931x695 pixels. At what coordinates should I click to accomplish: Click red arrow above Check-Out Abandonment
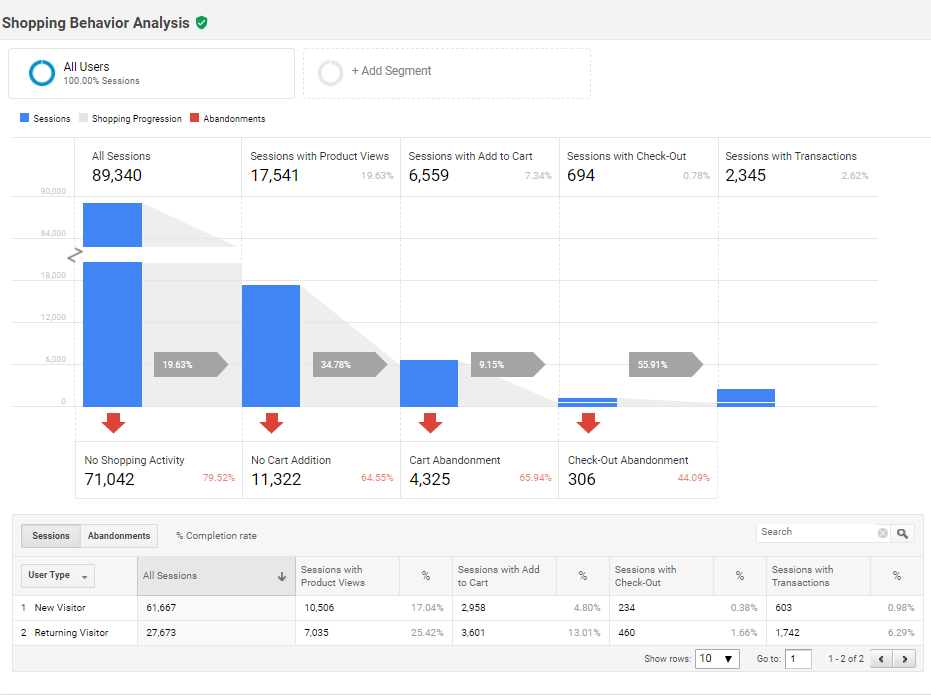point(588,422)
